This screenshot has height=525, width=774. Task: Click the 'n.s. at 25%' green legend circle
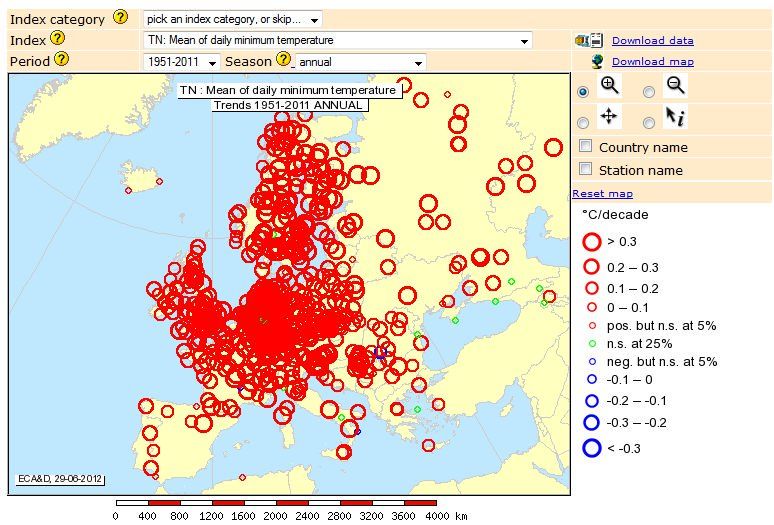point(592,343)
